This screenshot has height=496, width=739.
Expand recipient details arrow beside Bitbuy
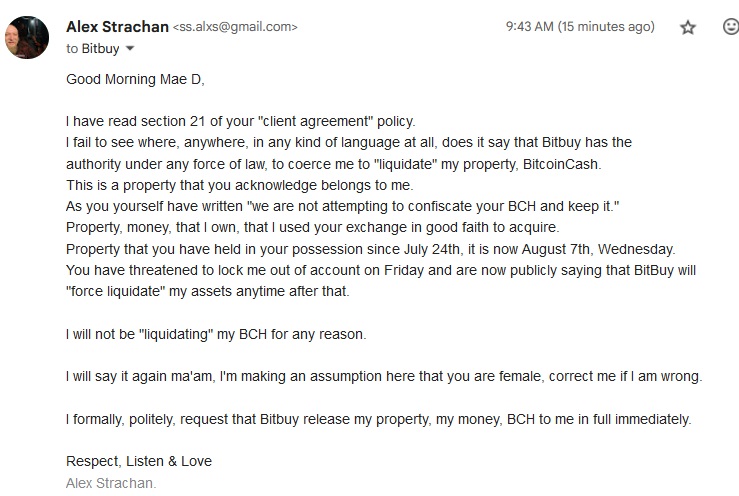tap(130, 49)
